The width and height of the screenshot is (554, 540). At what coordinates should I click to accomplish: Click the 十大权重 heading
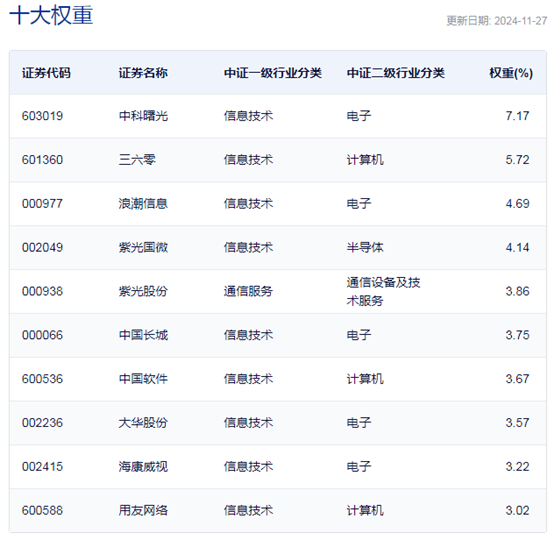point(51,16)
